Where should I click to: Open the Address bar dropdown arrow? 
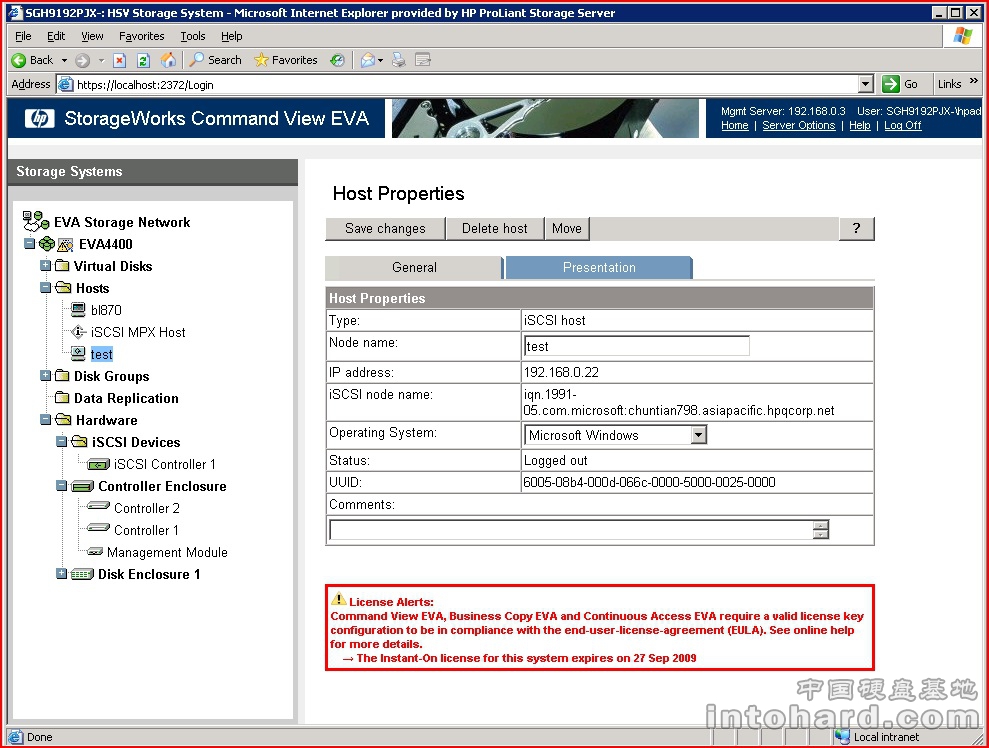(865, 84)
